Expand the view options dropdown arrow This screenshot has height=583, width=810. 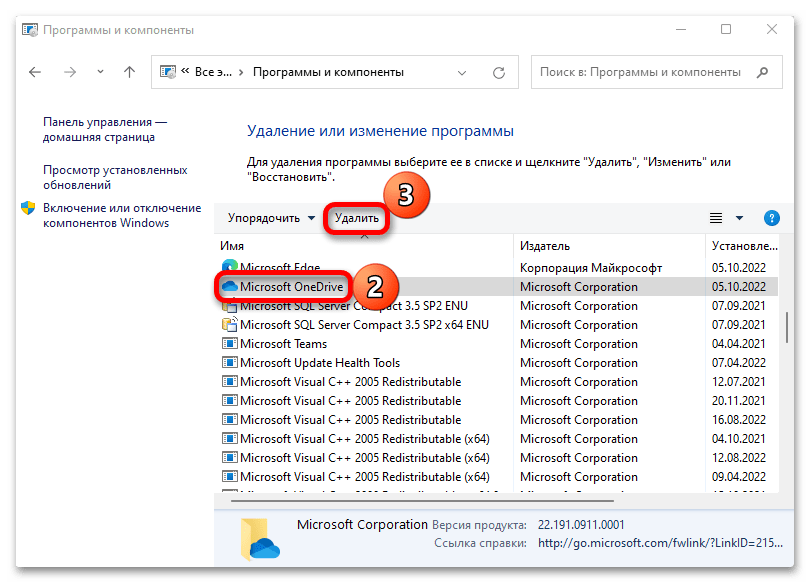point(740,218)
